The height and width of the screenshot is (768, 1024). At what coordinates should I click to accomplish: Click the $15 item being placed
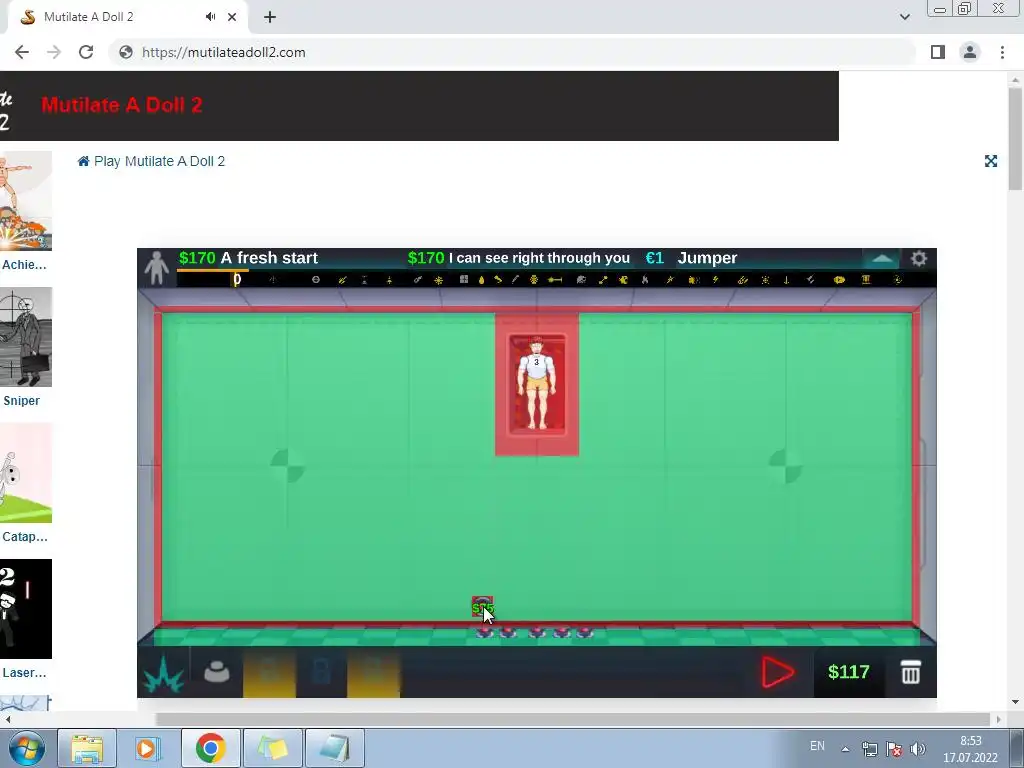[x=482, y=607]
